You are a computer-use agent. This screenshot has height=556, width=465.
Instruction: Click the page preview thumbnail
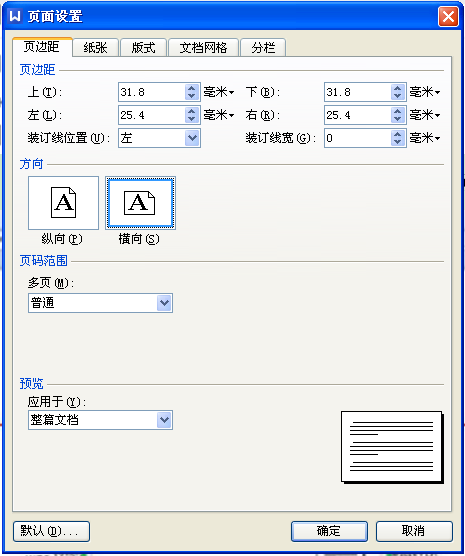point(392,447)
